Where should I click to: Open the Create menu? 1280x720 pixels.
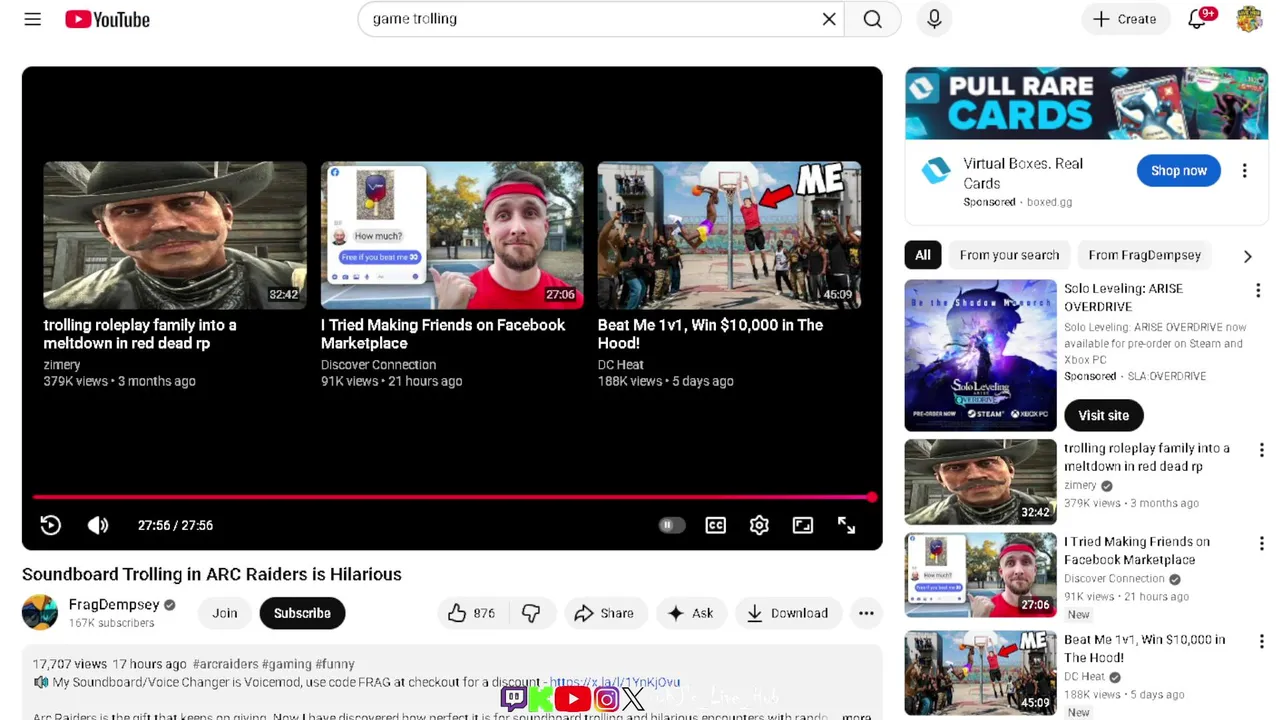tap(1125, 19)
